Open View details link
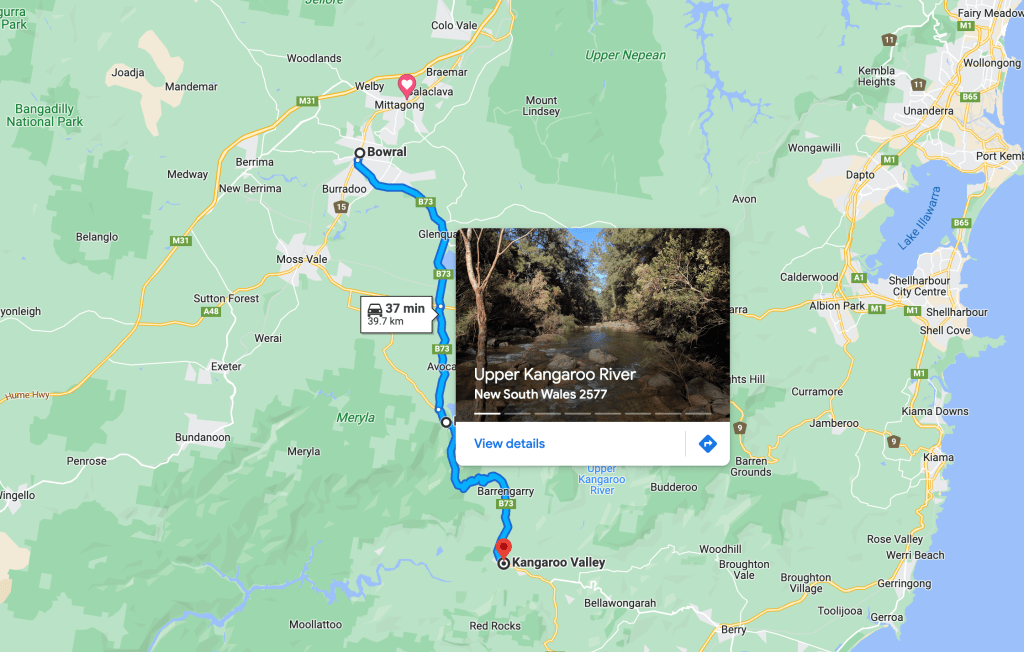 click(509, 444)
